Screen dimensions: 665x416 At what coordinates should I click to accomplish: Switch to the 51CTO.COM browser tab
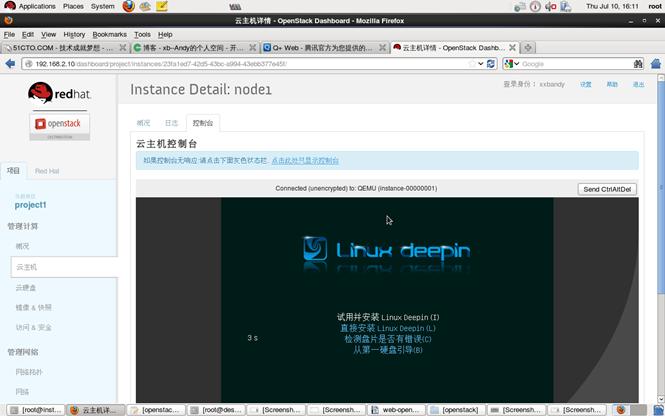pos(65,48)
